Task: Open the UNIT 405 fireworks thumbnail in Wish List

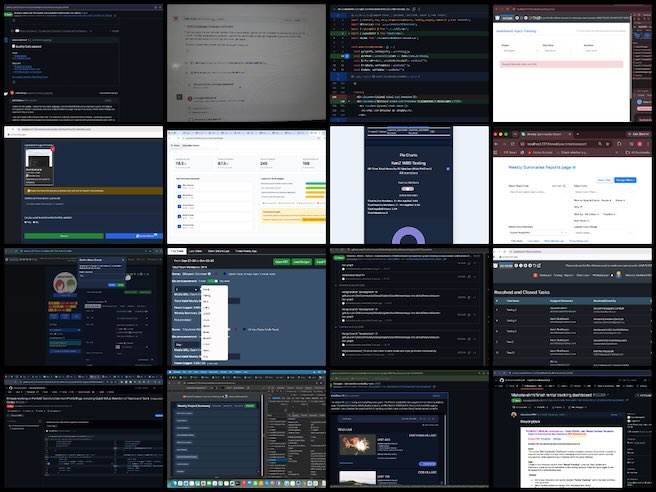Action: [x=356, y=446]
